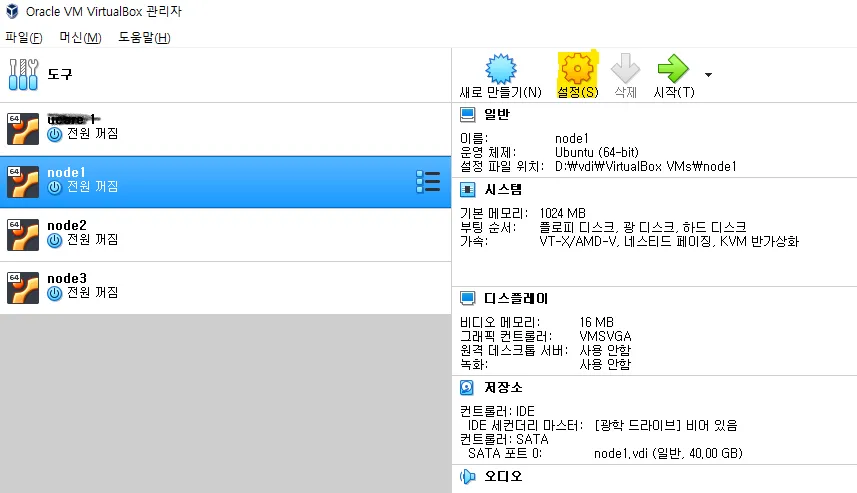The width and height of the screenshot is (857, 493).
Task: Click the System (시스템) chip icon
Action: point(468,190)
